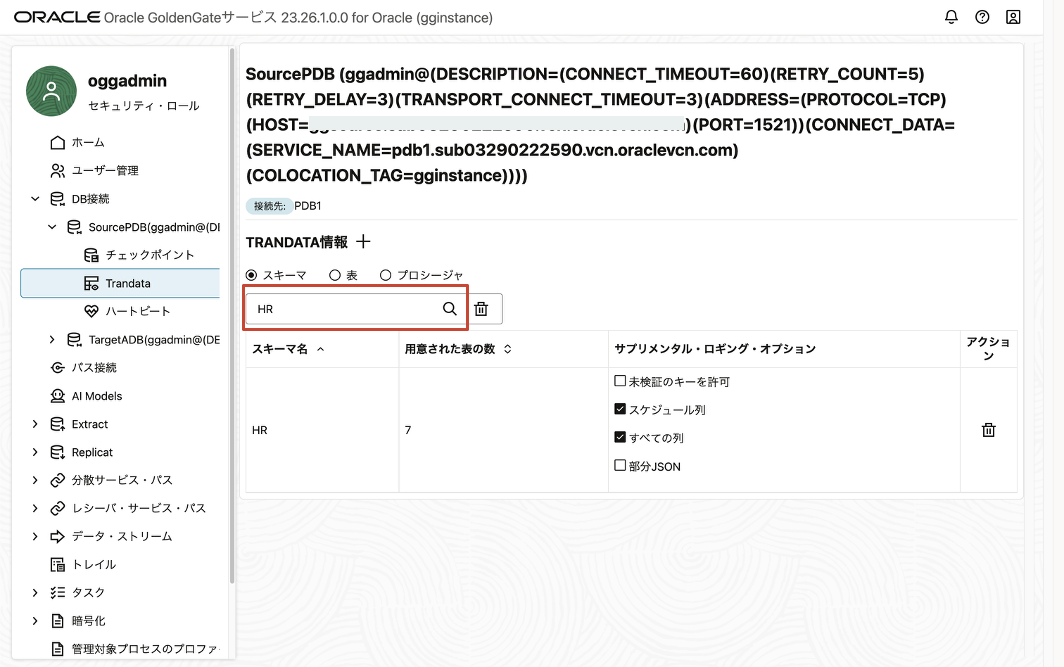
Task: Delete the HR schema row via trash icon
Action: point(988,430)
